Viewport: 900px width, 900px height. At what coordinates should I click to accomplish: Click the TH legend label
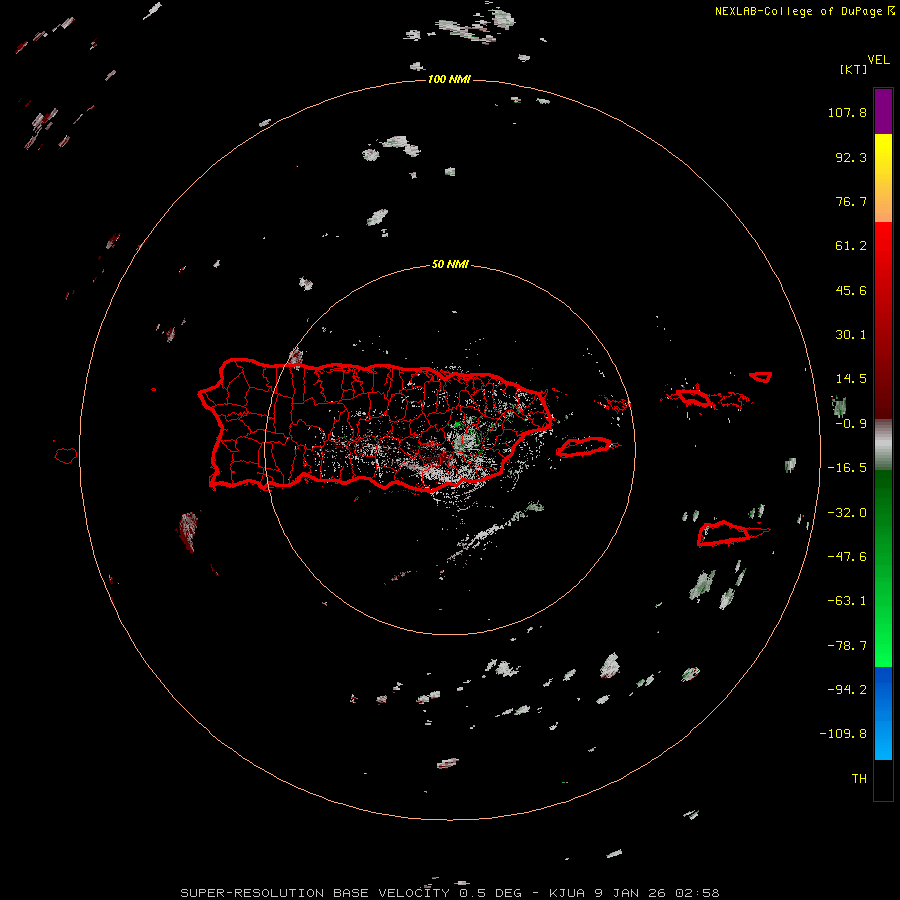coord(859,779)
